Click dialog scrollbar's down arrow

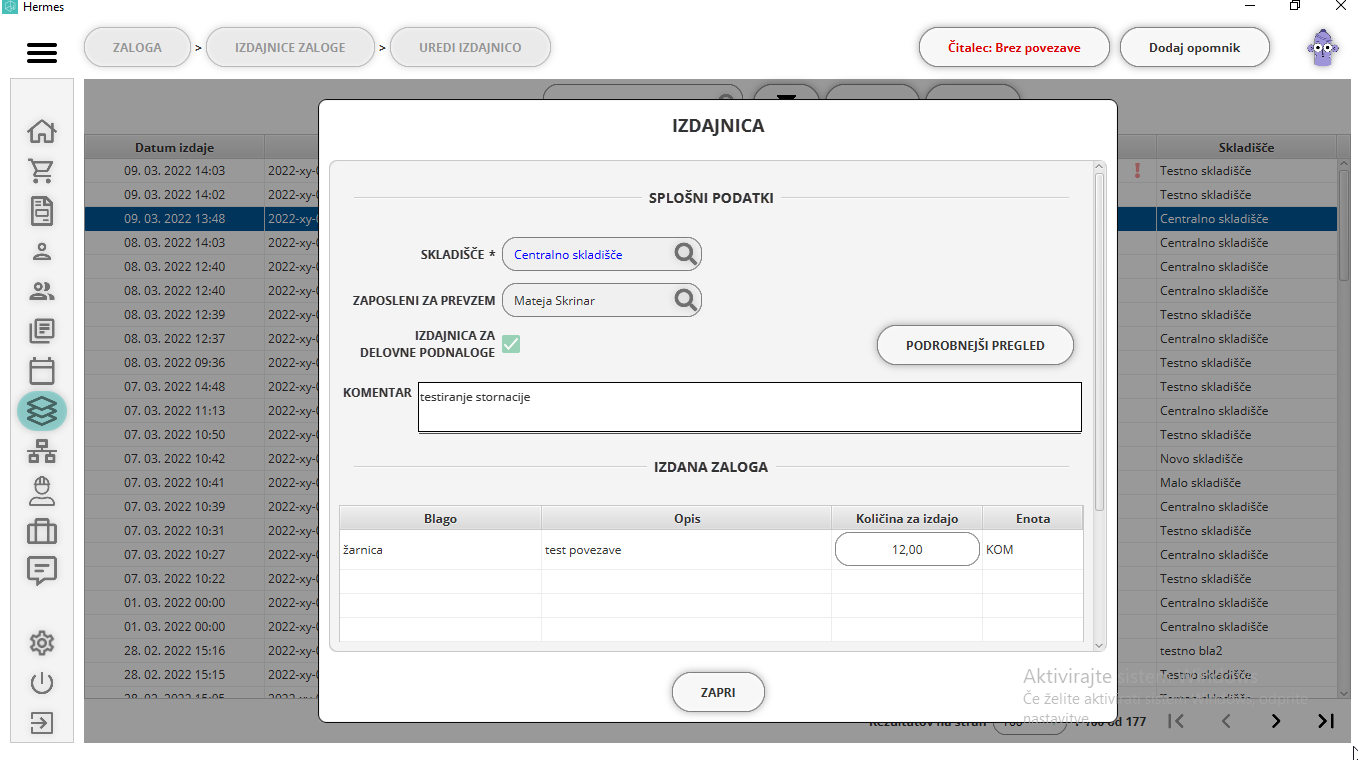1100,644
